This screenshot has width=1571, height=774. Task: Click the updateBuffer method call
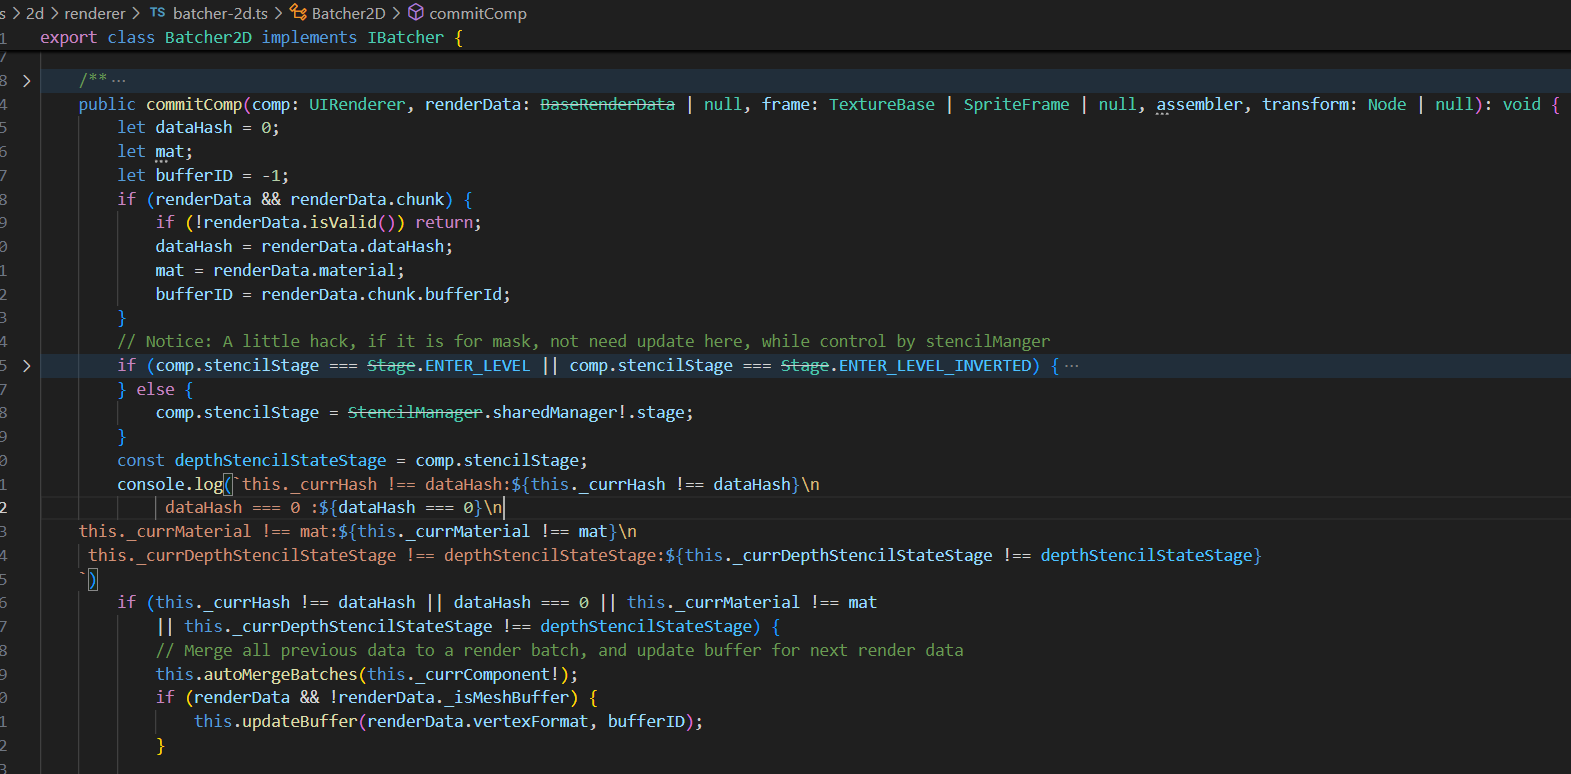pos(299,722)
